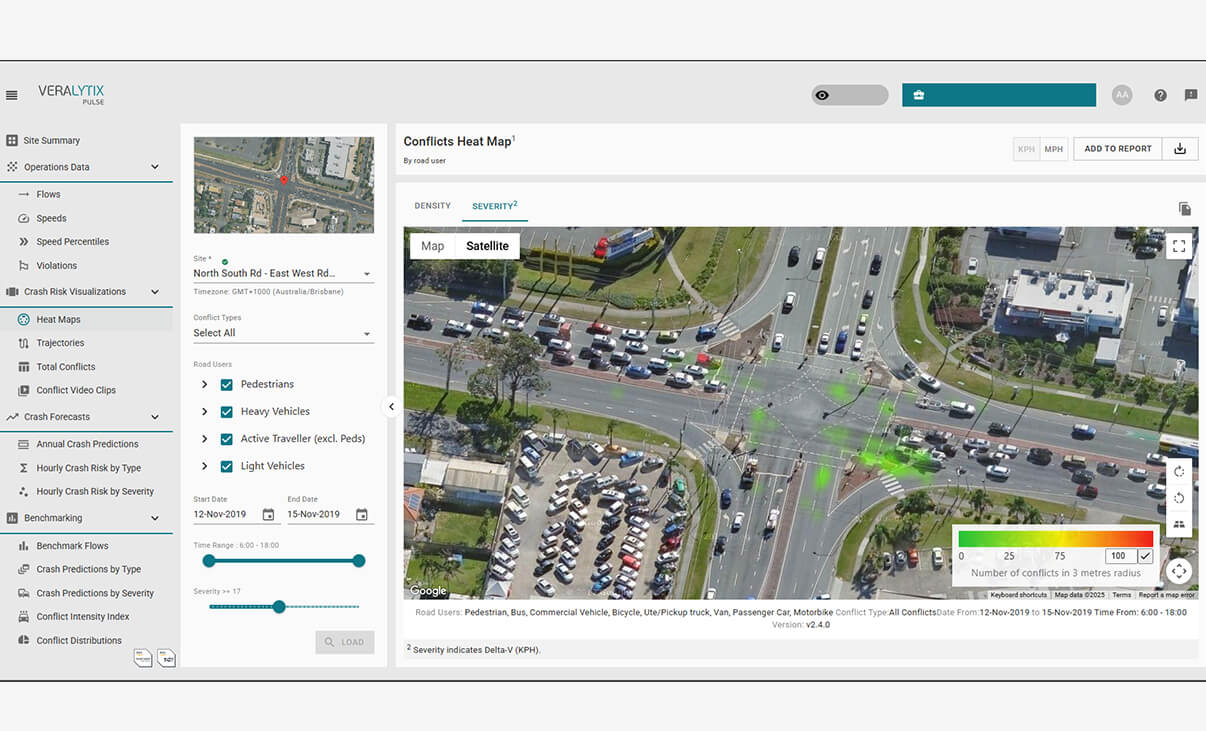Click the download icon beside ADD TO REPORT
The width and height of the screenshot is (1206, 731).
pos(1180,147)
